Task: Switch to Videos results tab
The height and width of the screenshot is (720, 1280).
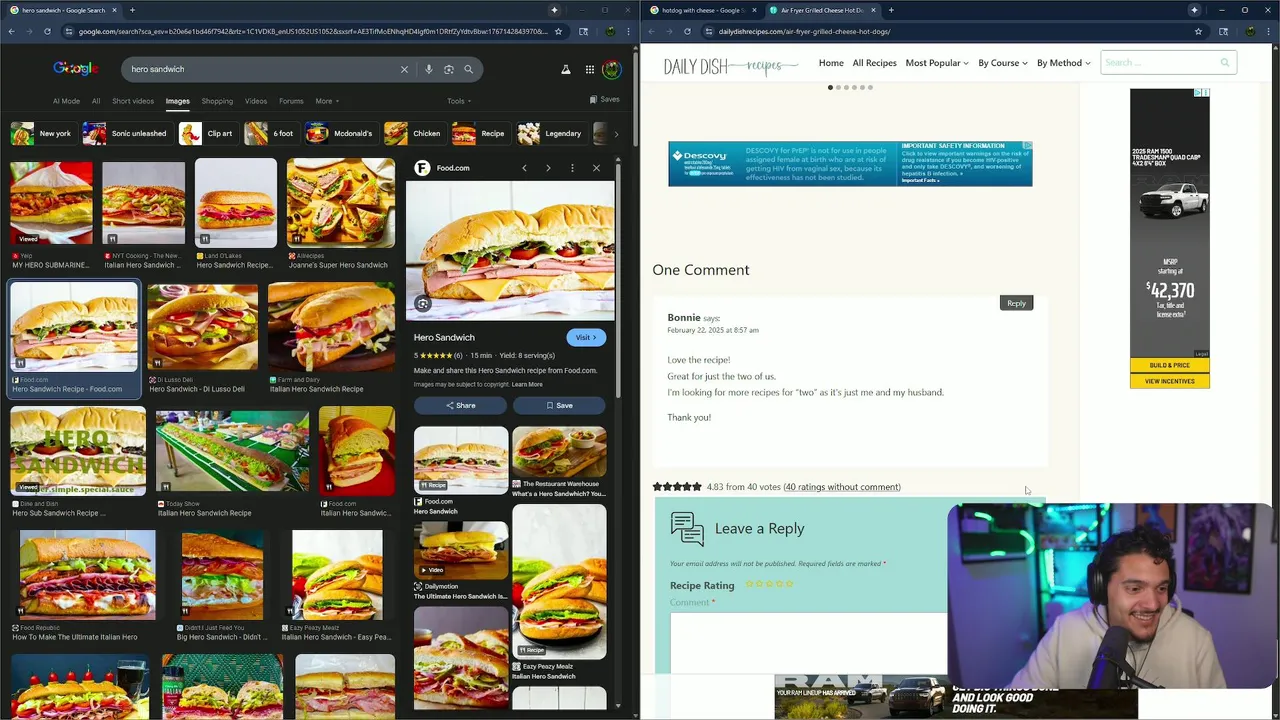Action: pyautogui.click(x=256, y=101)
